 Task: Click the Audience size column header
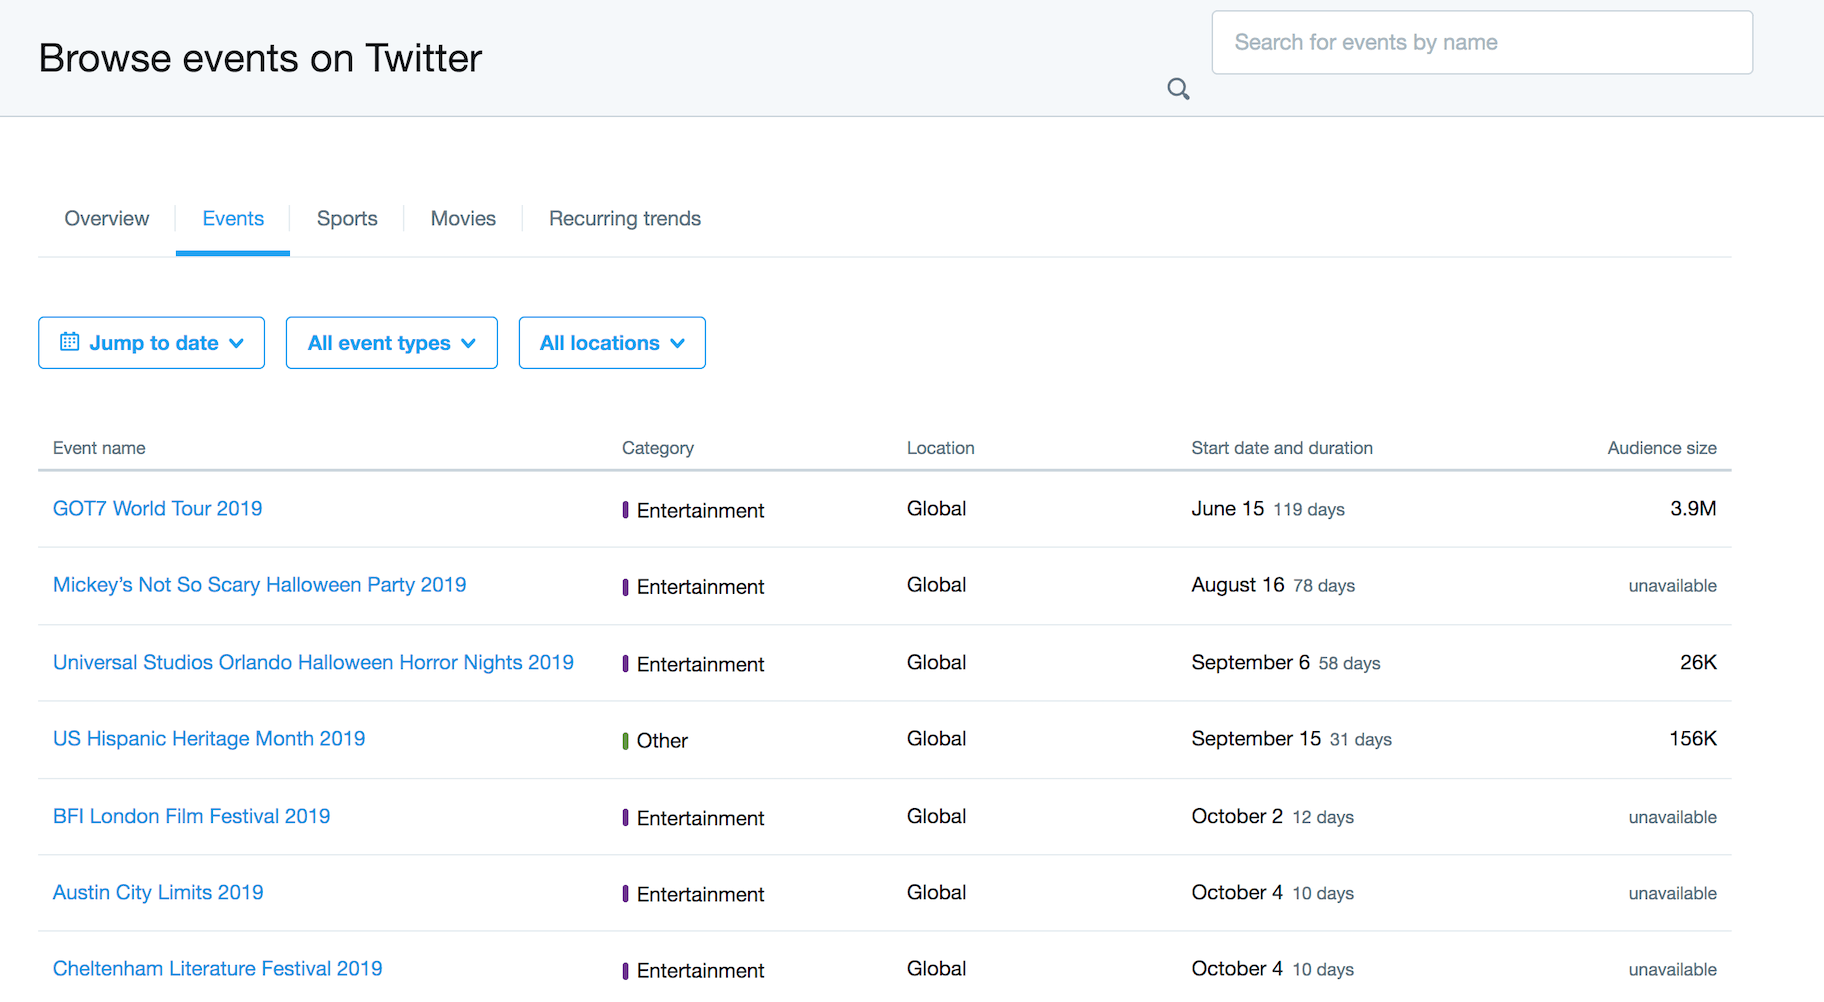point(1661,448)
